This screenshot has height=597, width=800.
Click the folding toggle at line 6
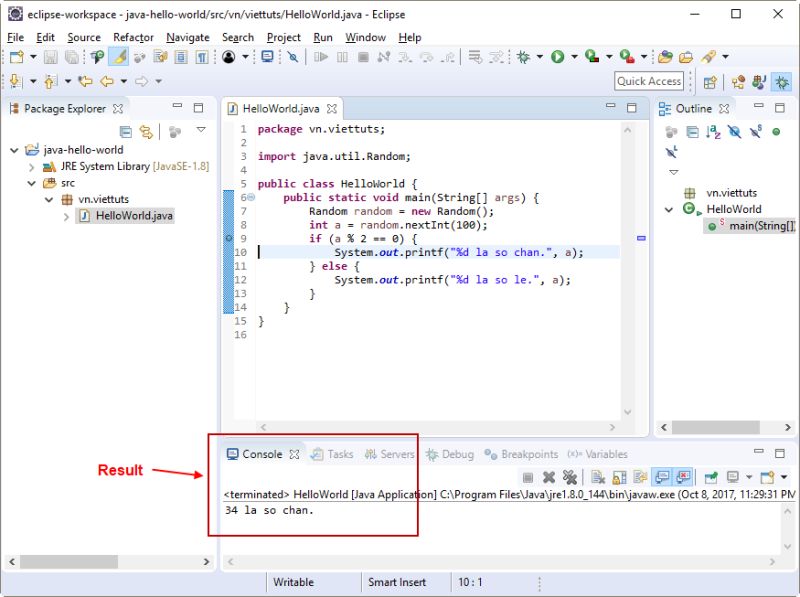coord(251,197)
